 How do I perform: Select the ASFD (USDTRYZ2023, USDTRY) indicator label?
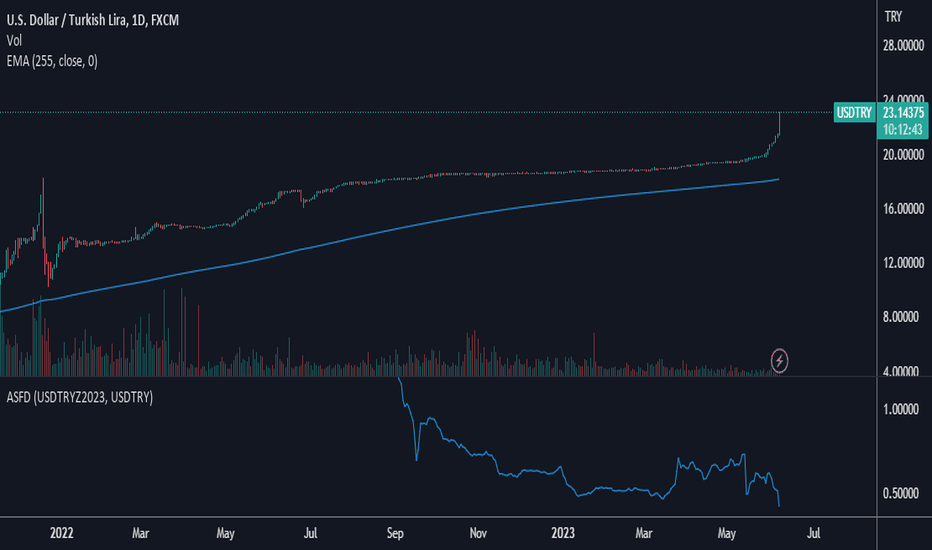point(80,397)
